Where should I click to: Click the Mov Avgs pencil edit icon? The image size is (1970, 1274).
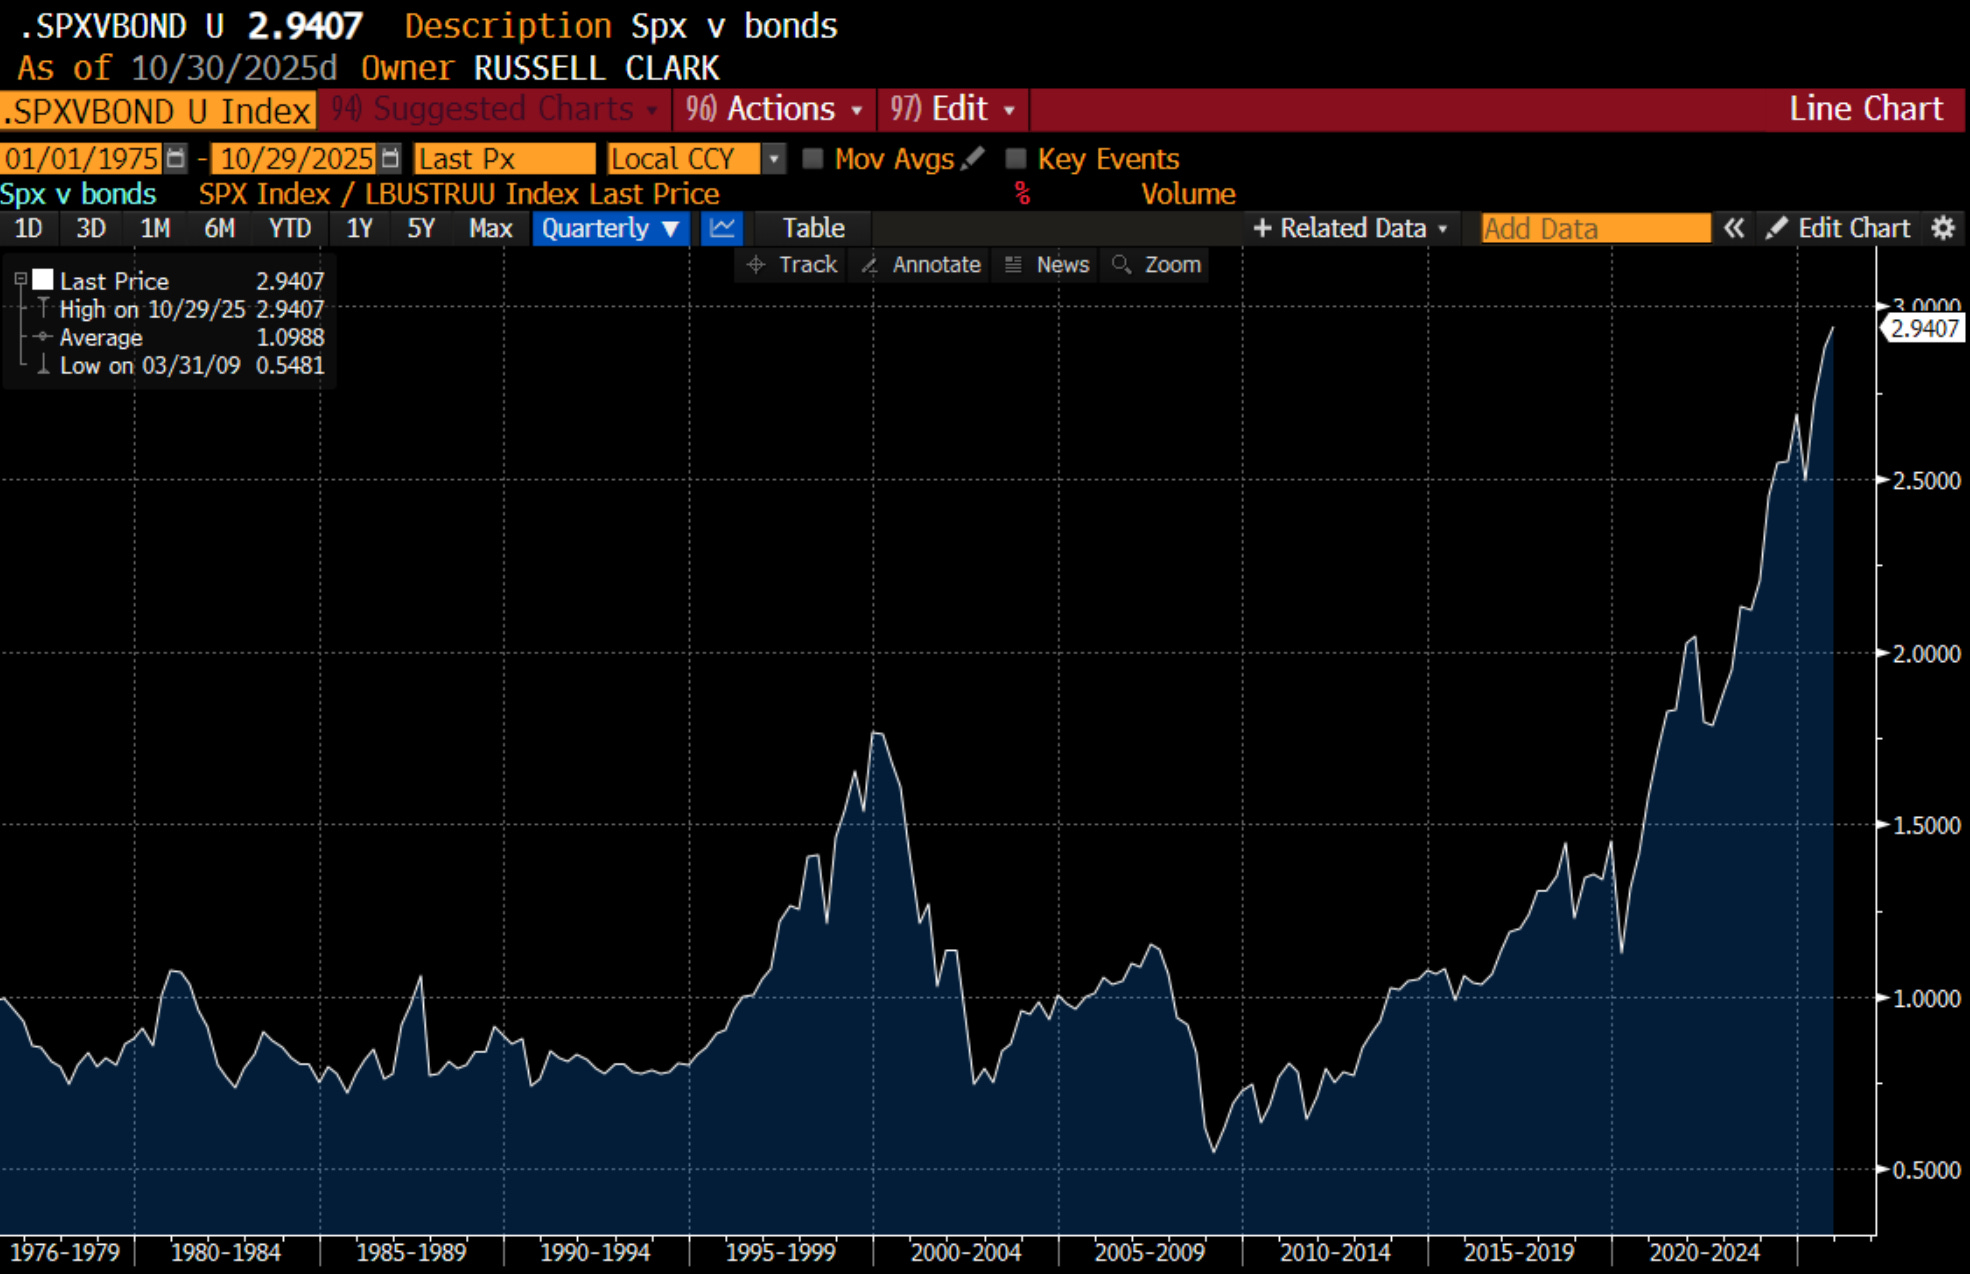click(973, 158)
